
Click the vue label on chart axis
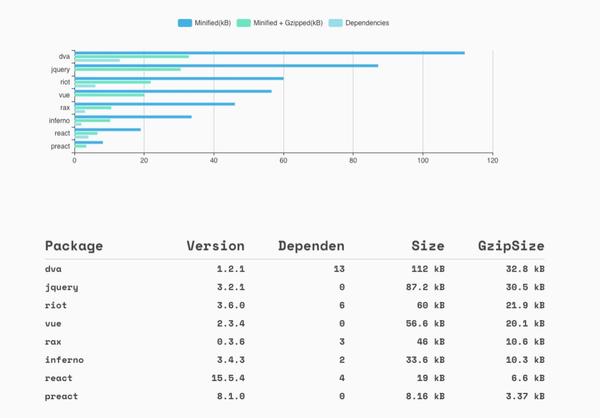point(64,95)
